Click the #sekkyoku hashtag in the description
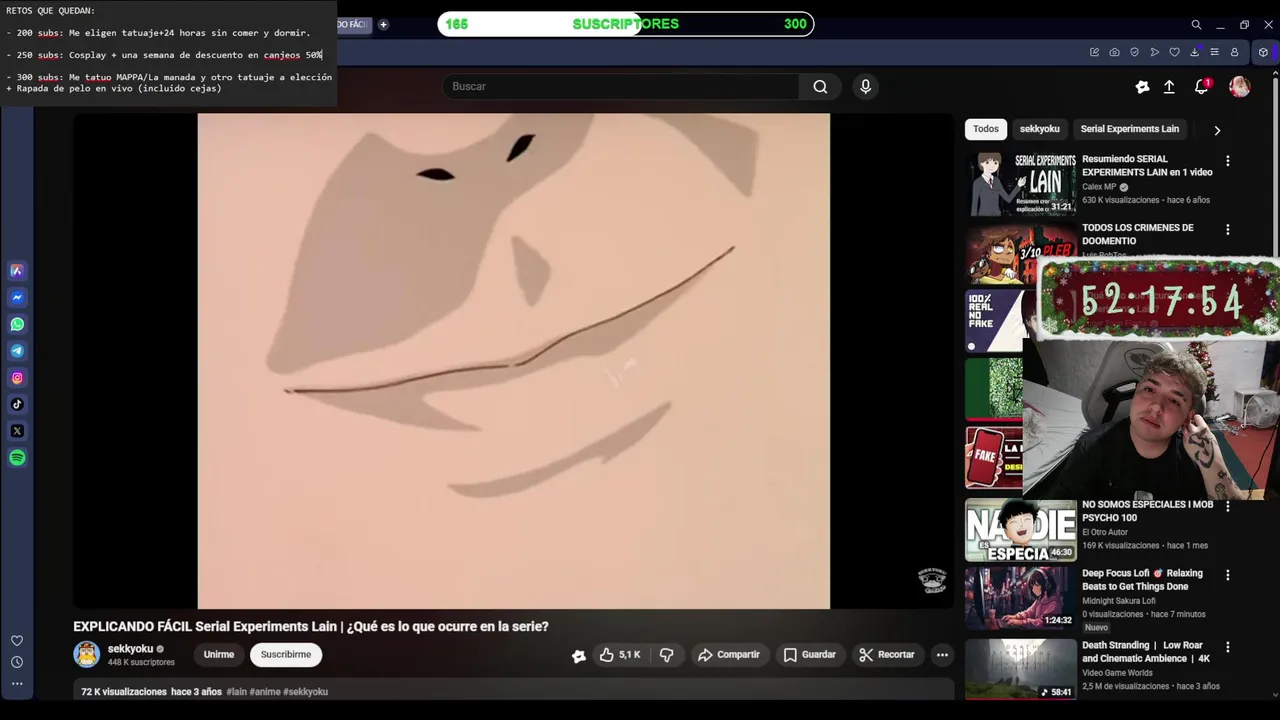This screenshot has height=720, width=1280. [305, 692]
